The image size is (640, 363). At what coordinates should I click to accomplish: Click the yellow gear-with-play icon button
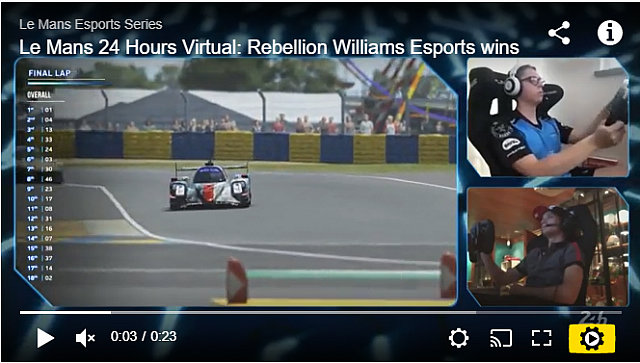pos(592,339)
